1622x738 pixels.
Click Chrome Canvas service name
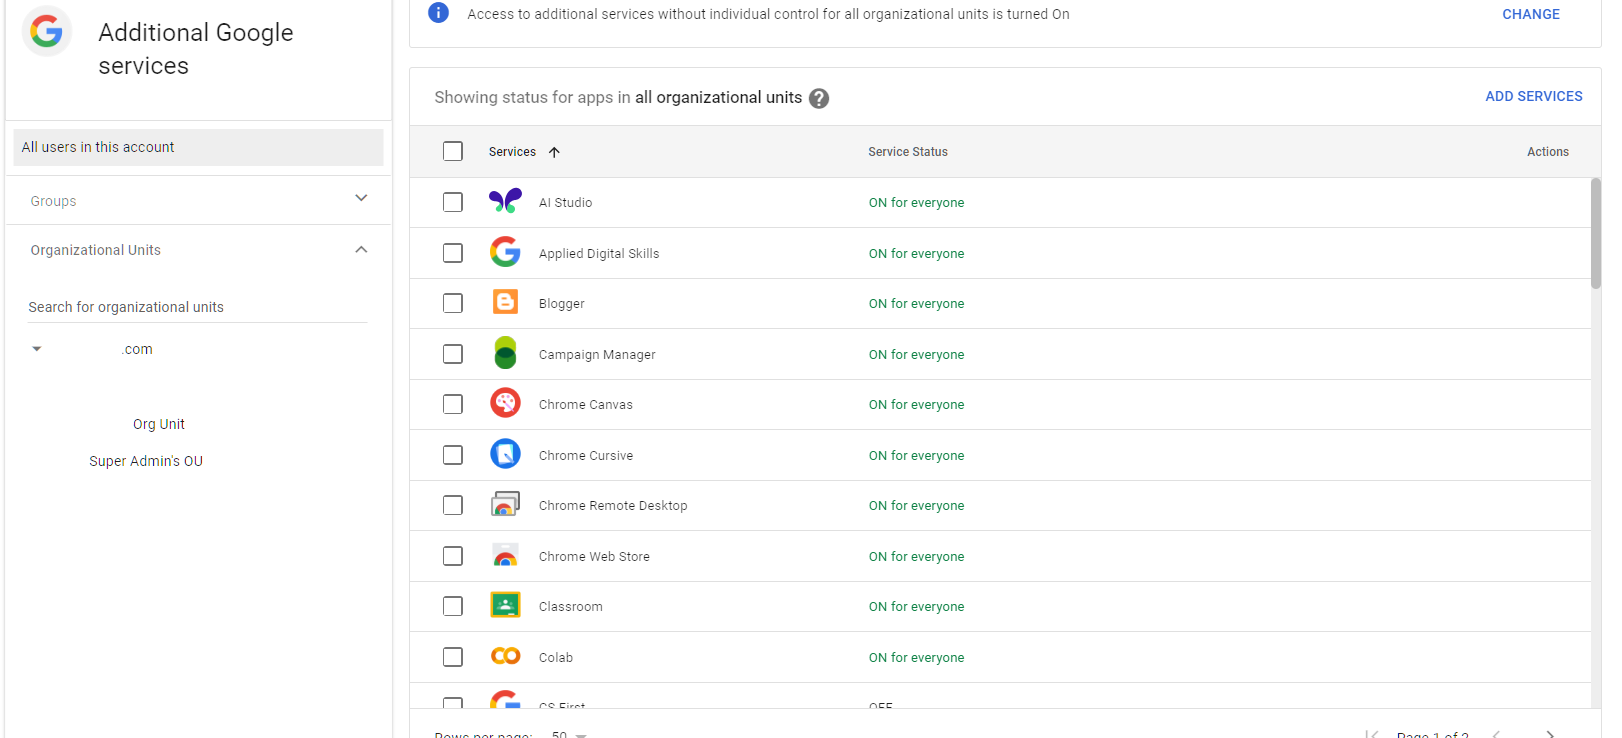point(585,404)
